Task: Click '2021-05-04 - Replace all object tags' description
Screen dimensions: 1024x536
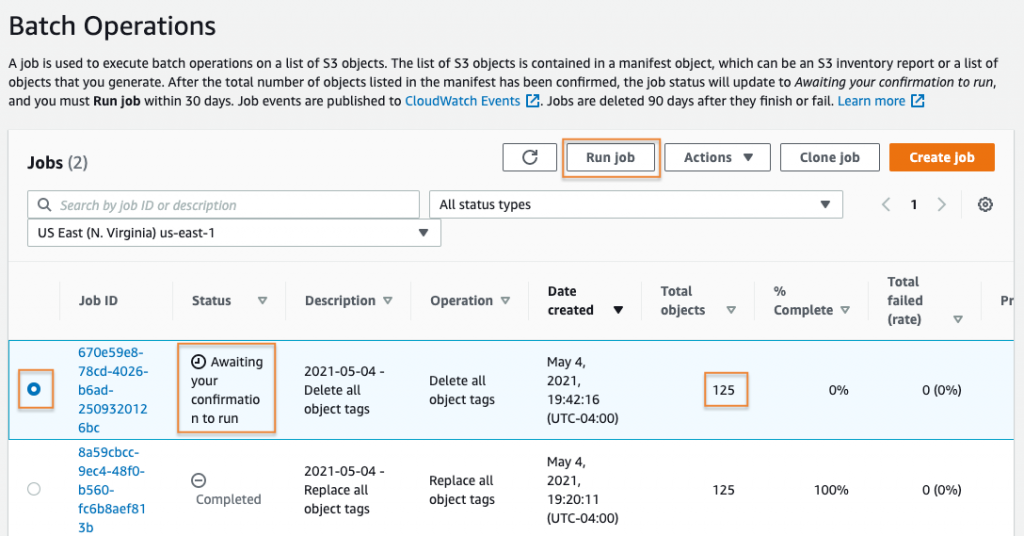Action: [344, 490]
